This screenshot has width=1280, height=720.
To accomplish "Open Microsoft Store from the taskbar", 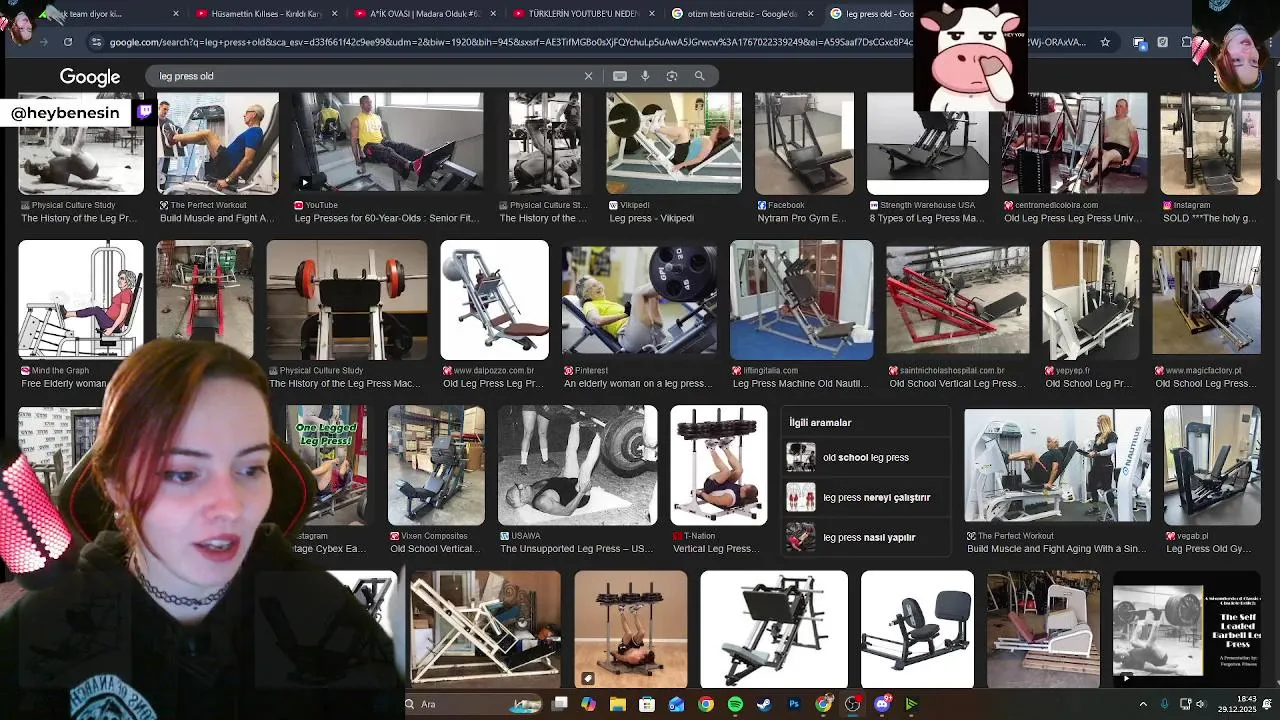I will (x=647, y=704).
